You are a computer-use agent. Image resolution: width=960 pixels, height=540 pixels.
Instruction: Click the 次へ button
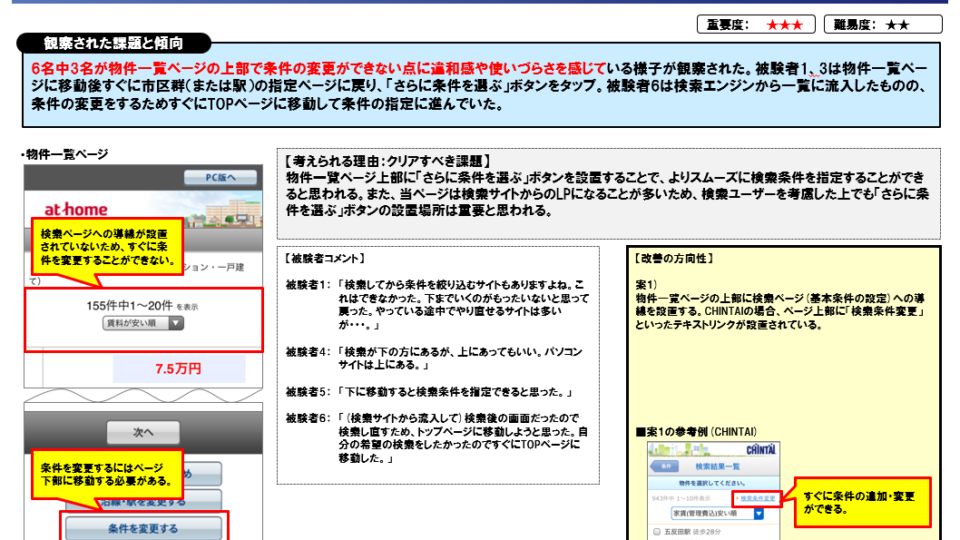click(x=143, y=432)
